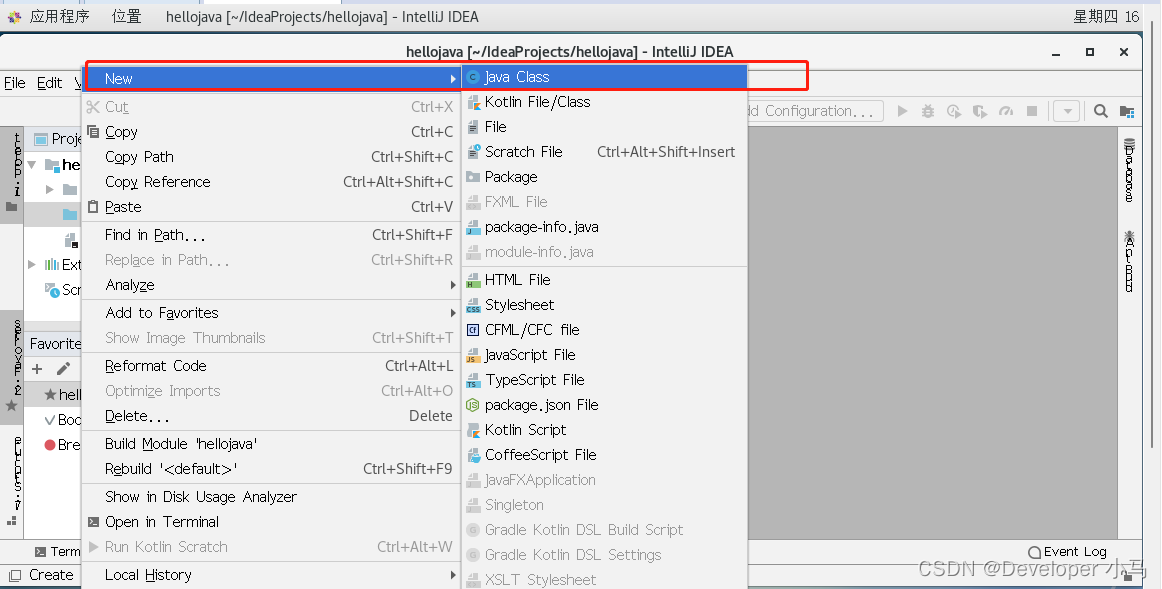Choose Reformat Code option
This screenshot has width=1162, height=589.
coord(271,366)
